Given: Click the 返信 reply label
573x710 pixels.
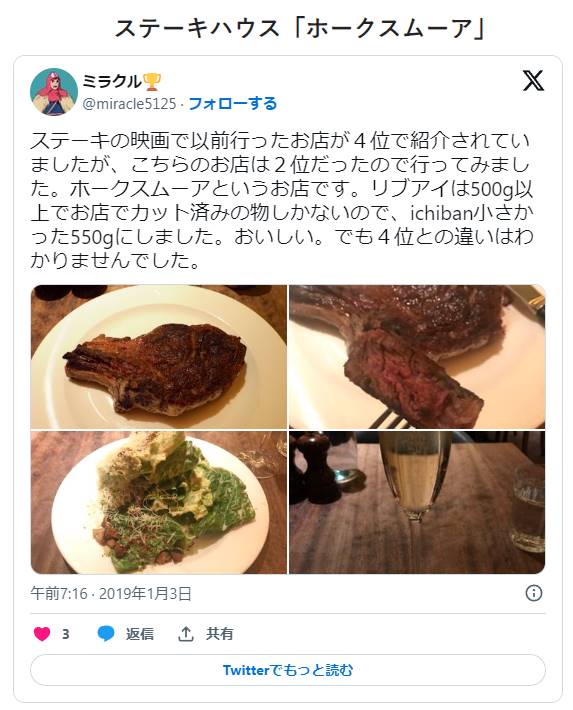Looking at the screenshot, I should click(140, 633).
